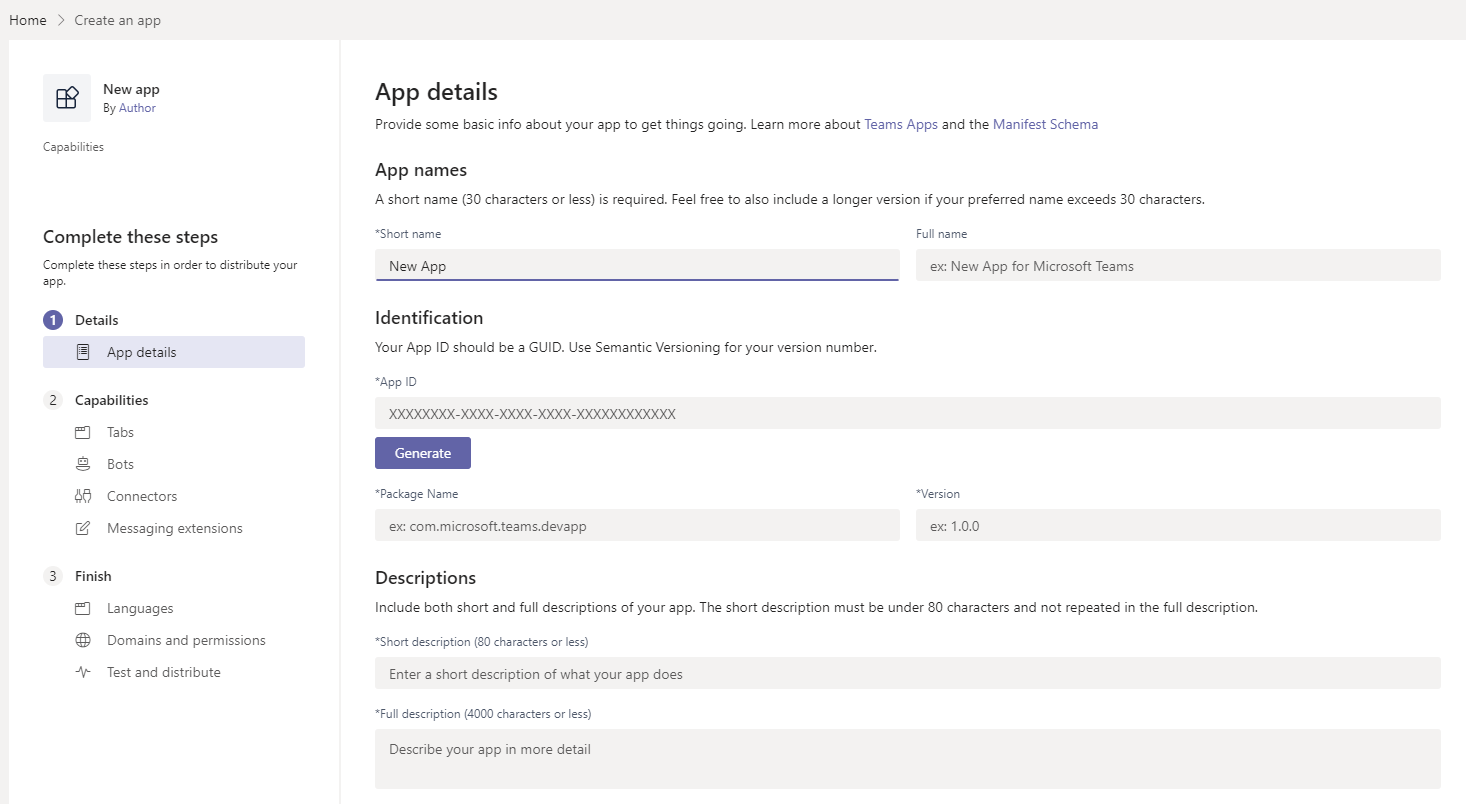Follow the Teams Apps link

tap(901, 125)
